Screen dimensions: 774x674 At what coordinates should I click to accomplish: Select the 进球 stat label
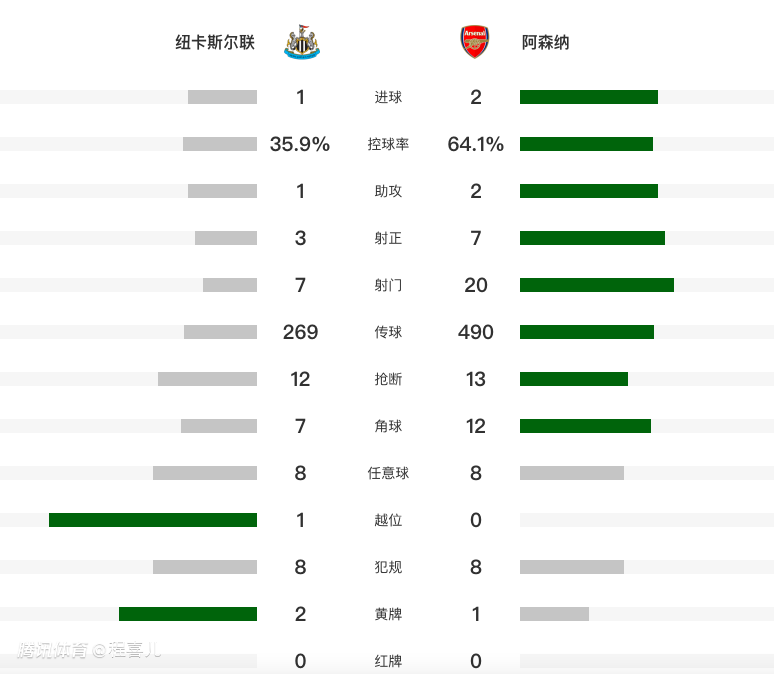pos(388,97)
